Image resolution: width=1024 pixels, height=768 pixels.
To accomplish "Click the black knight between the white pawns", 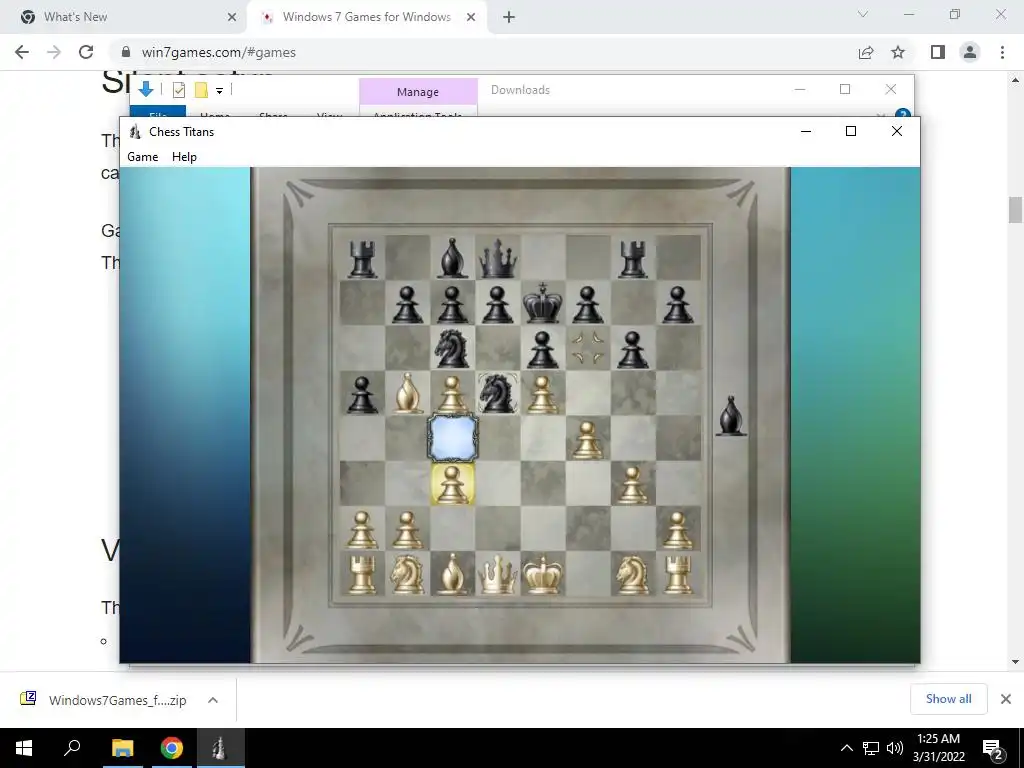I will click(498, 392).
